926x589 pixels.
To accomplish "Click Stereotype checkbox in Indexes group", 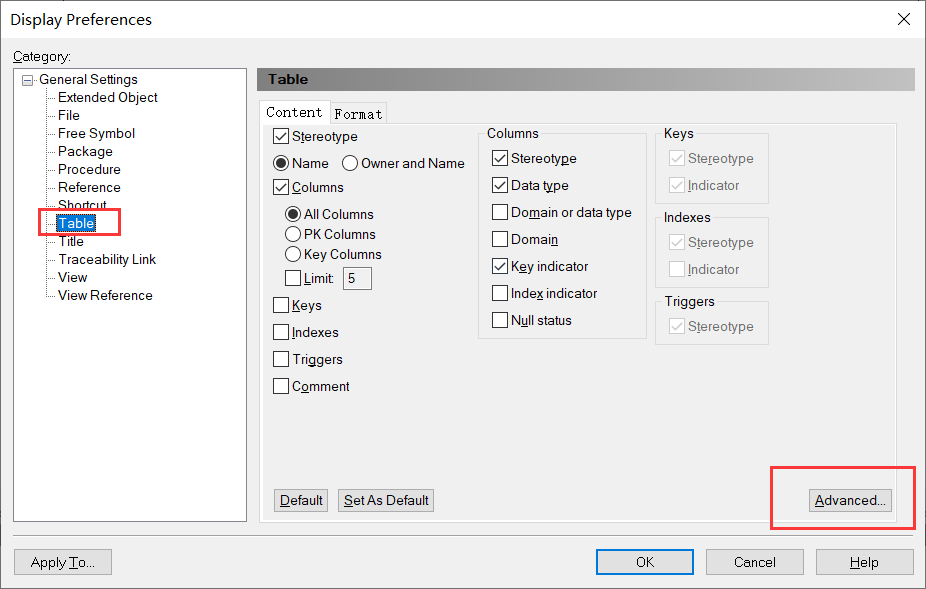I will (x=677, y=242).
